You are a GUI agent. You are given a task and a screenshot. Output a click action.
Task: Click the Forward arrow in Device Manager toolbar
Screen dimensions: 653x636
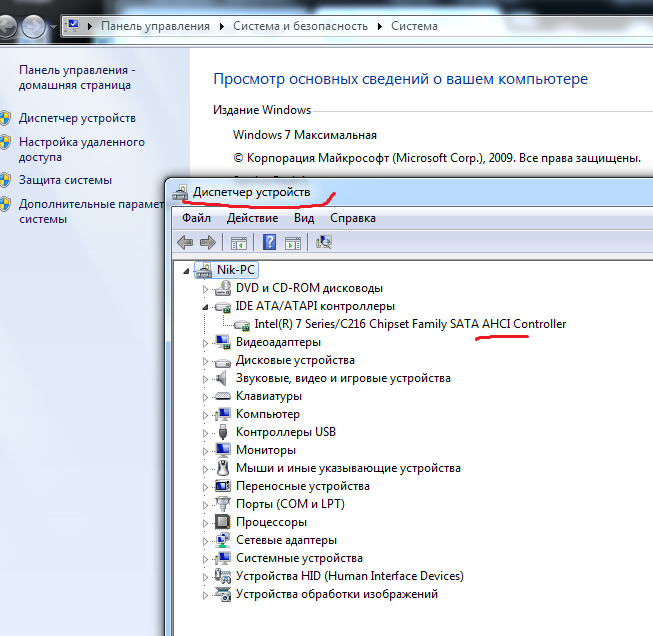tap(208, 242)
